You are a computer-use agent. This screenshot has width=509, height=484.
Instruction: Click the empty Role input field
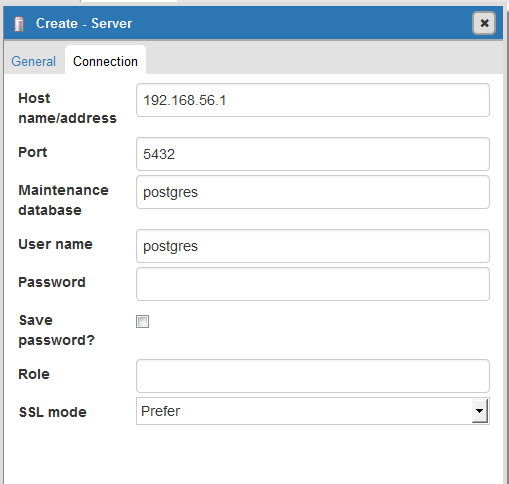(x=313, y=376)
